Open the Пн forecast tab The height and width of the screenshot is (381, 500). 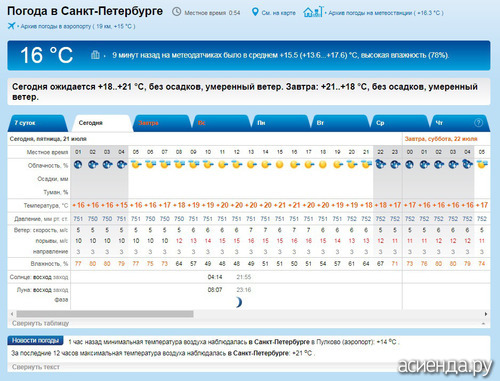[281, 123]
